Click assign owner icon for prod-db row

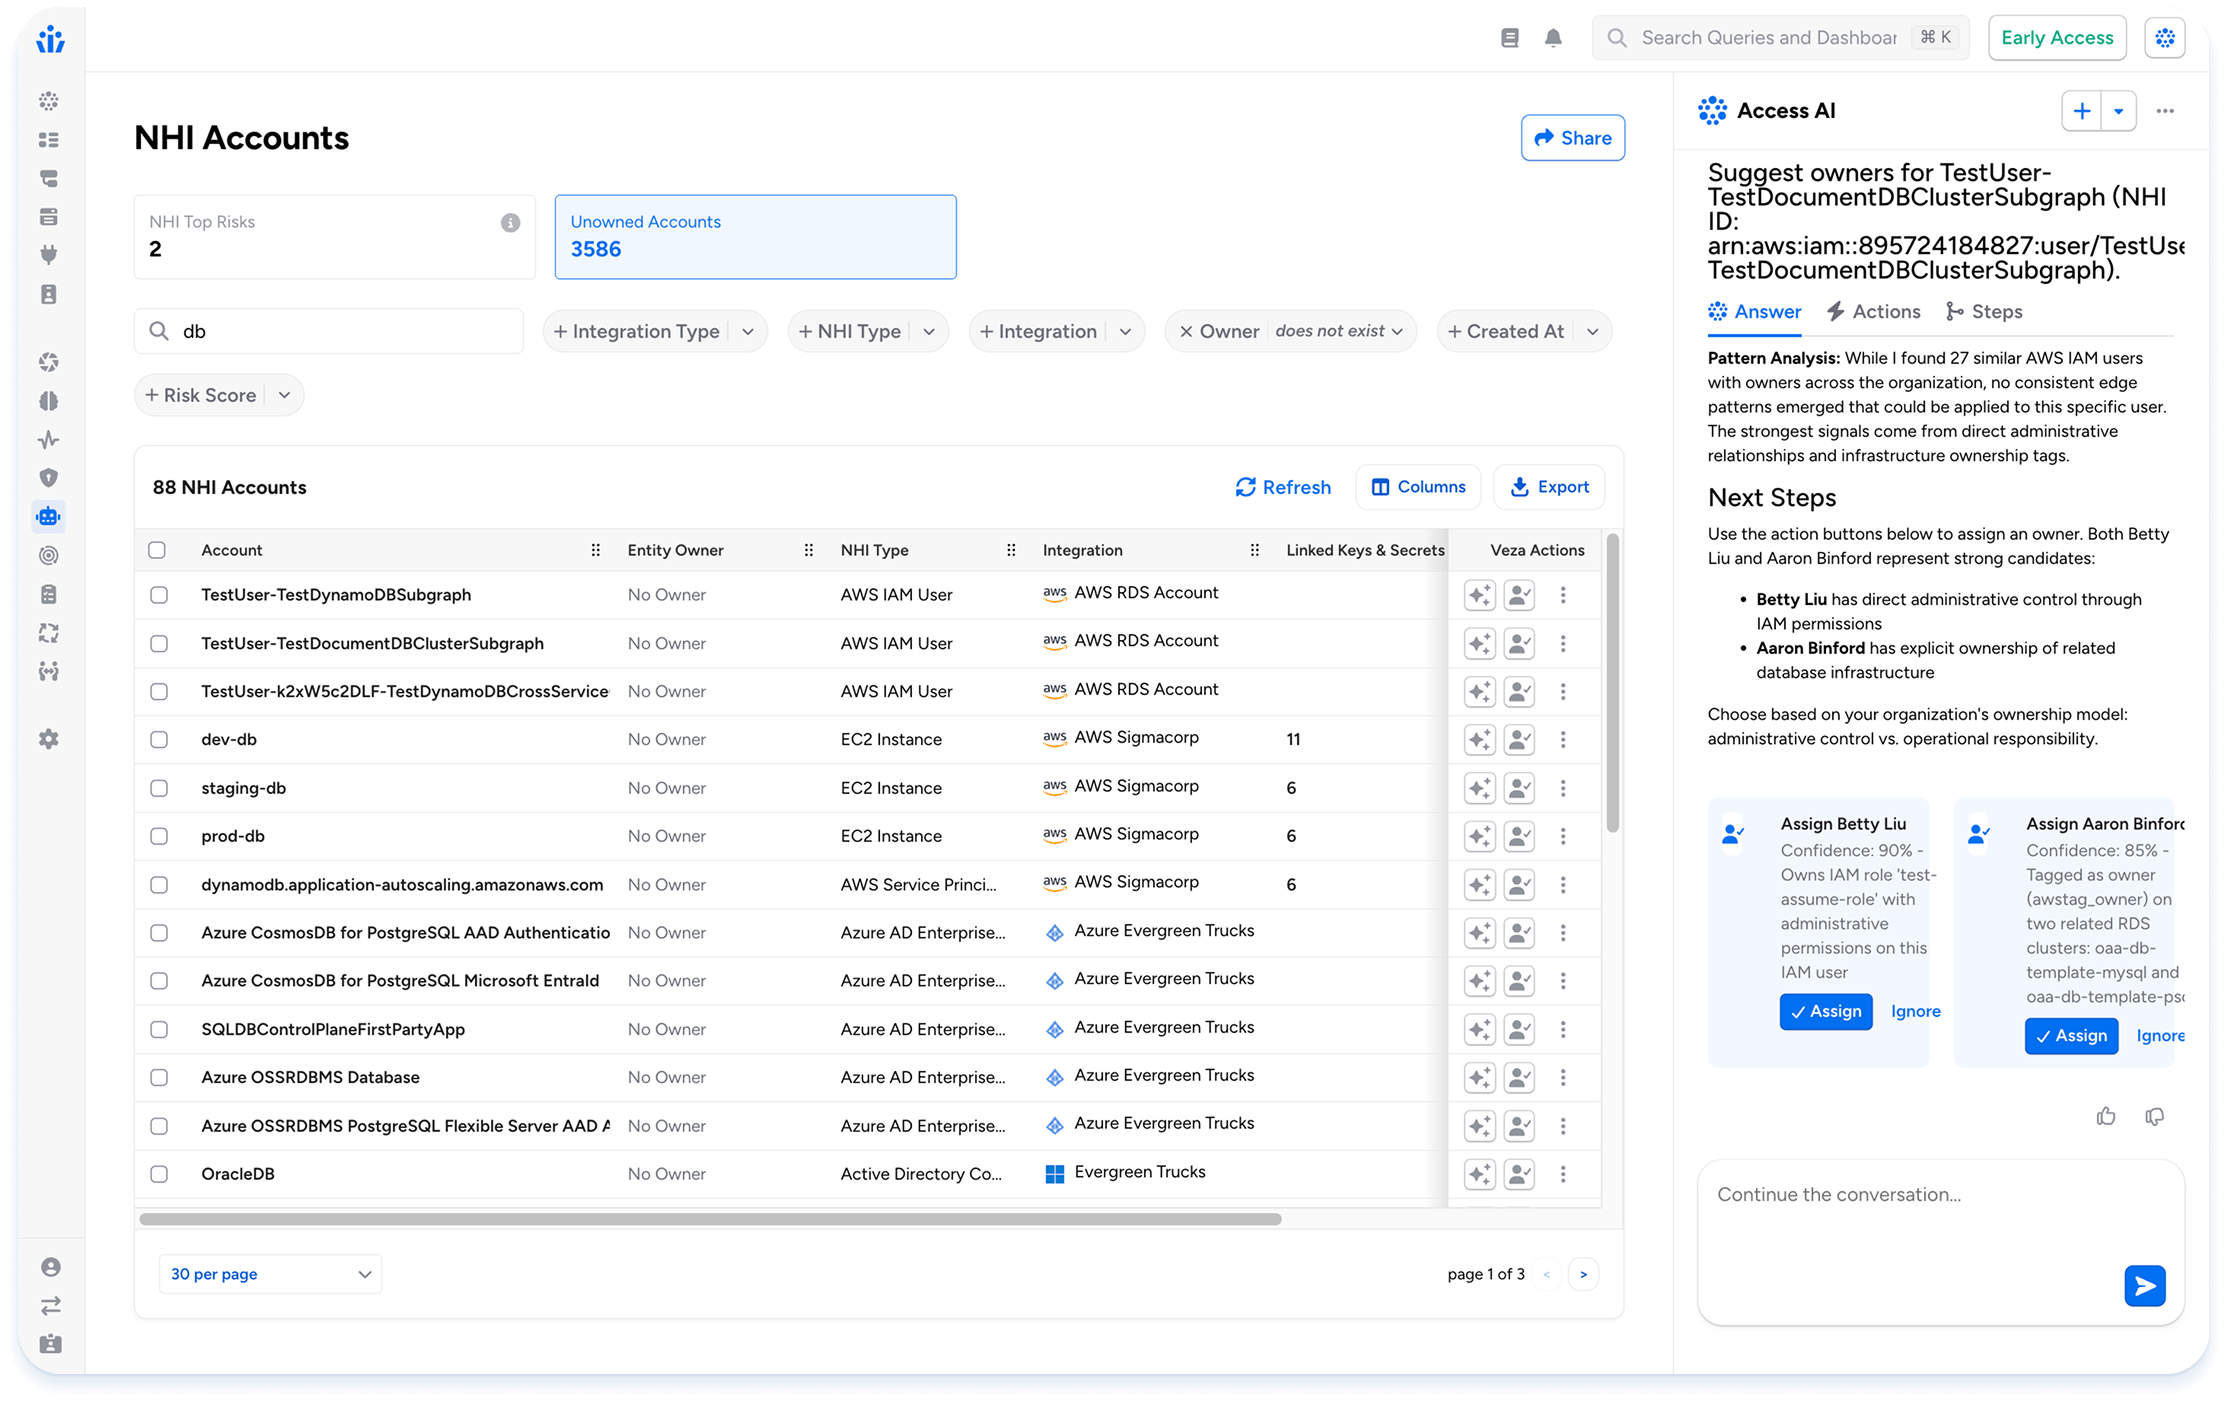pos(1519,836)
